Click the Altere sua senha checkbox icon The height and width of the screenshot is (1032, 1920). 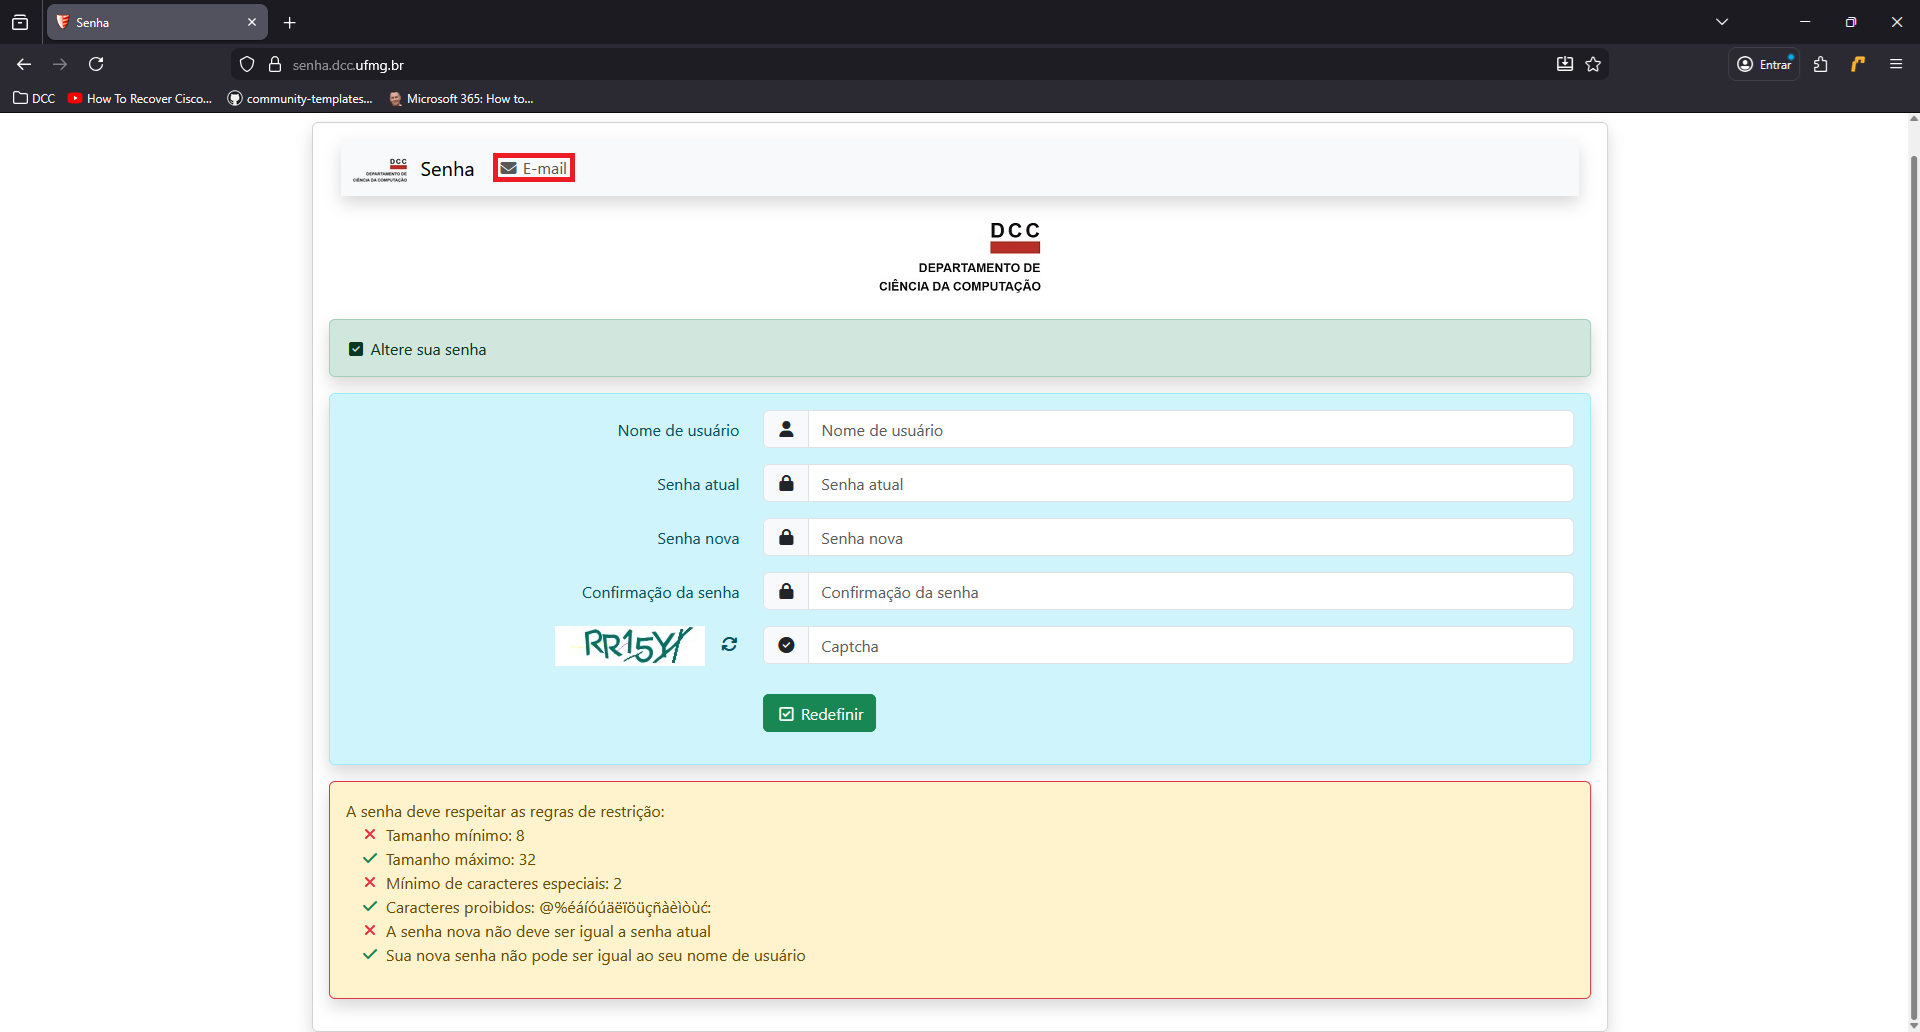(356, 349)
